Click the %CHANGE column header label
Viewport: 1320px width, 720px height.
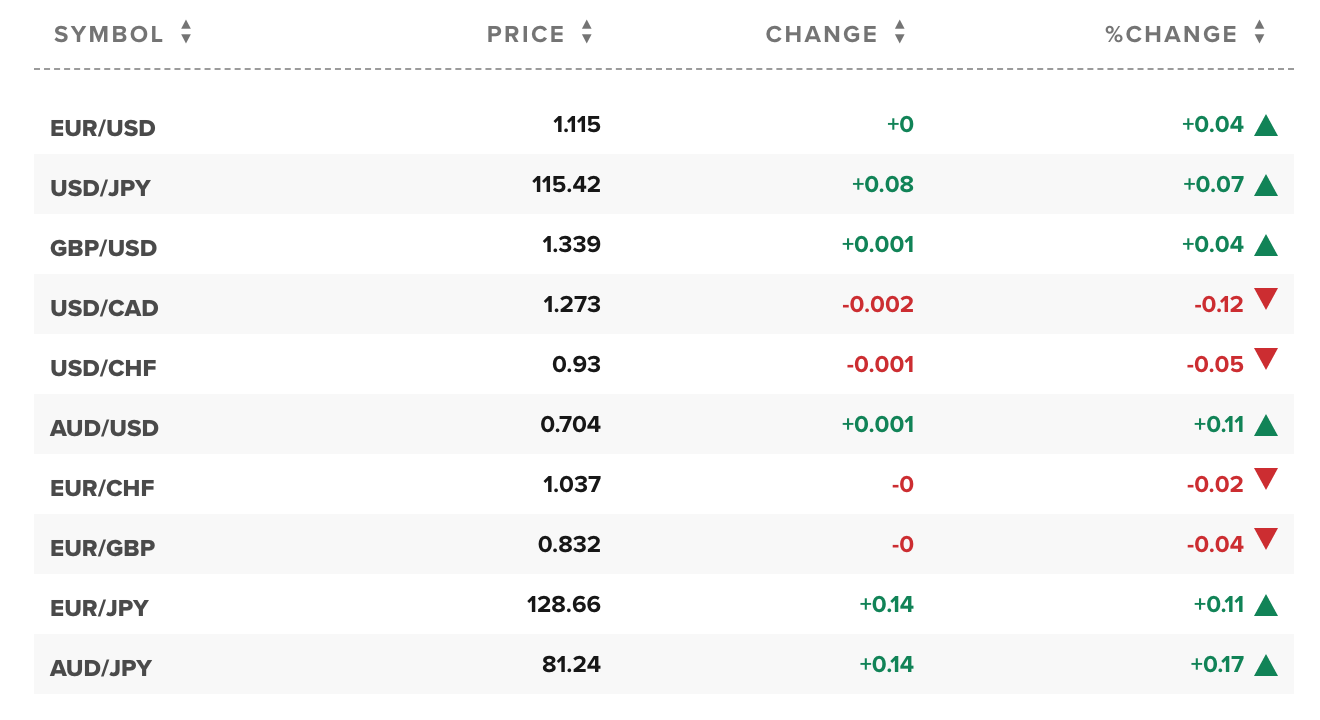pyautogui.click(x=1171, y=34)
